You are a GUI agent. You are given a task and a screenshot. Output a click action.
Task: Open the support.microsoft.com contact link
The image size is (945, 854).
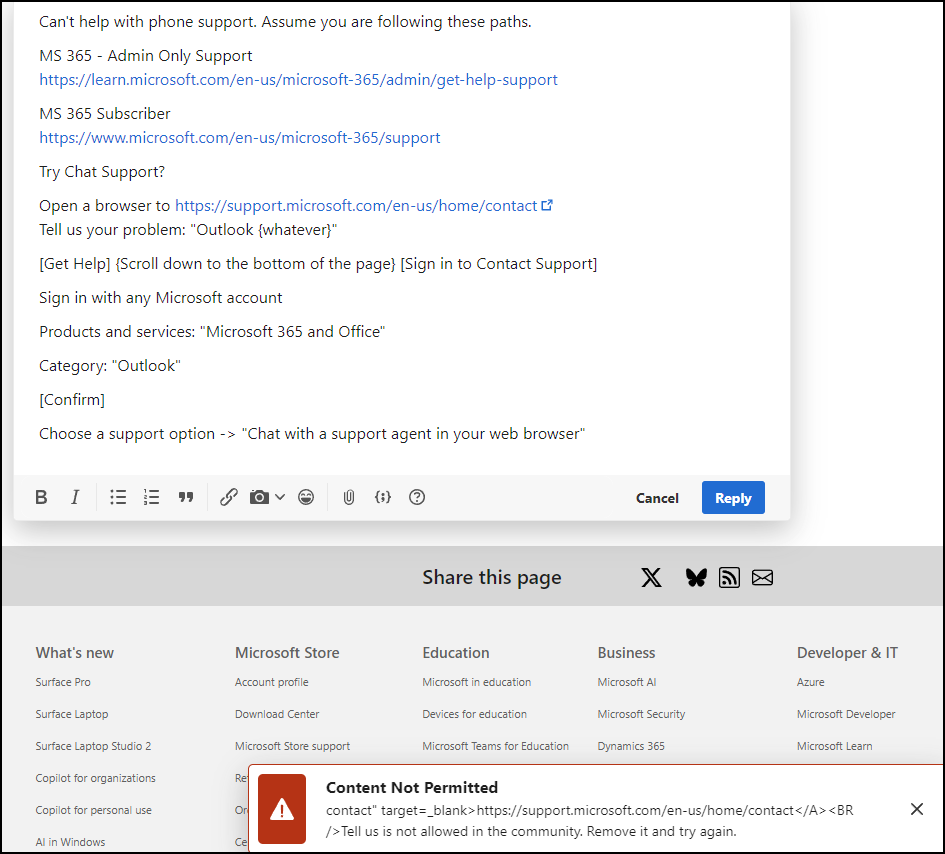point(356,206)
